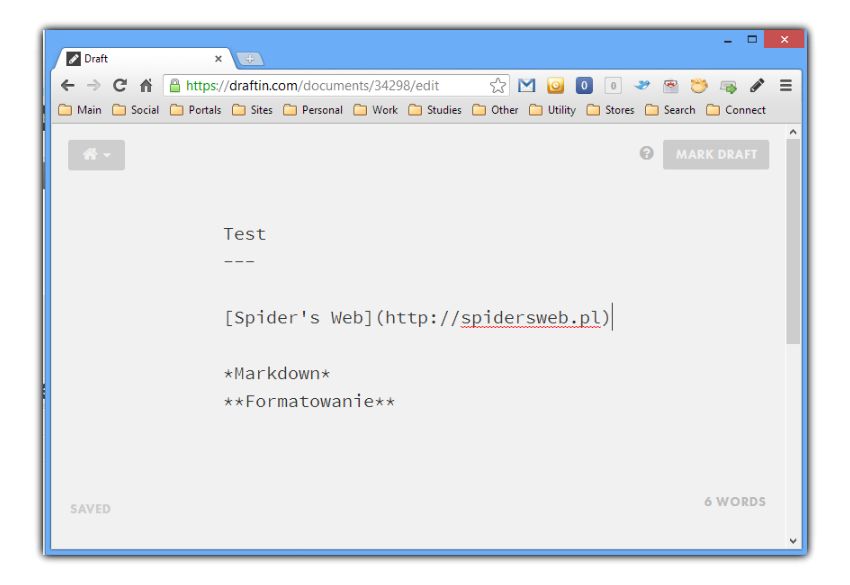
Task: Open the Connect bookmarks folder
Action: [x=736, y=110]
